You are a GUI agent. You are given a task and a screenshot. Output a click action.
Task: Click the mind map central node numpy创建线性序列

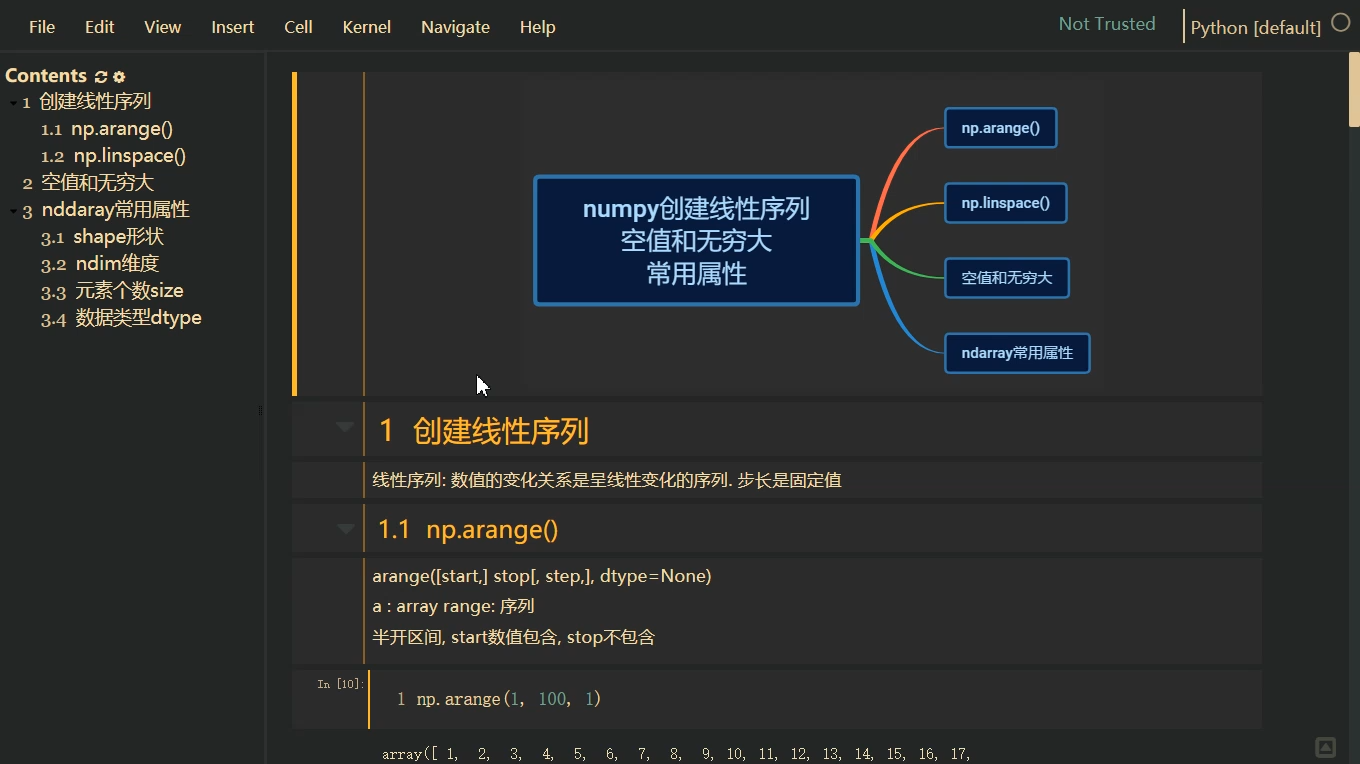(696, 240)
